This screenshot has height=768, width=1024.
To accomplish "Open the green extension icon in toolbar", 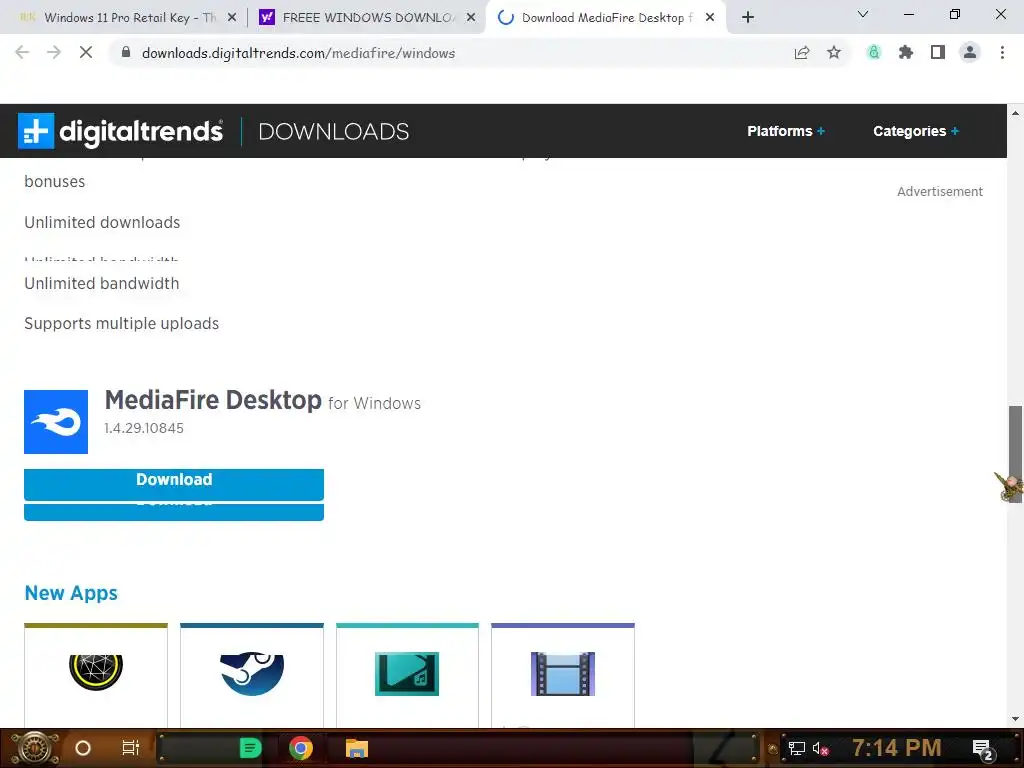I will pos(874,52).
